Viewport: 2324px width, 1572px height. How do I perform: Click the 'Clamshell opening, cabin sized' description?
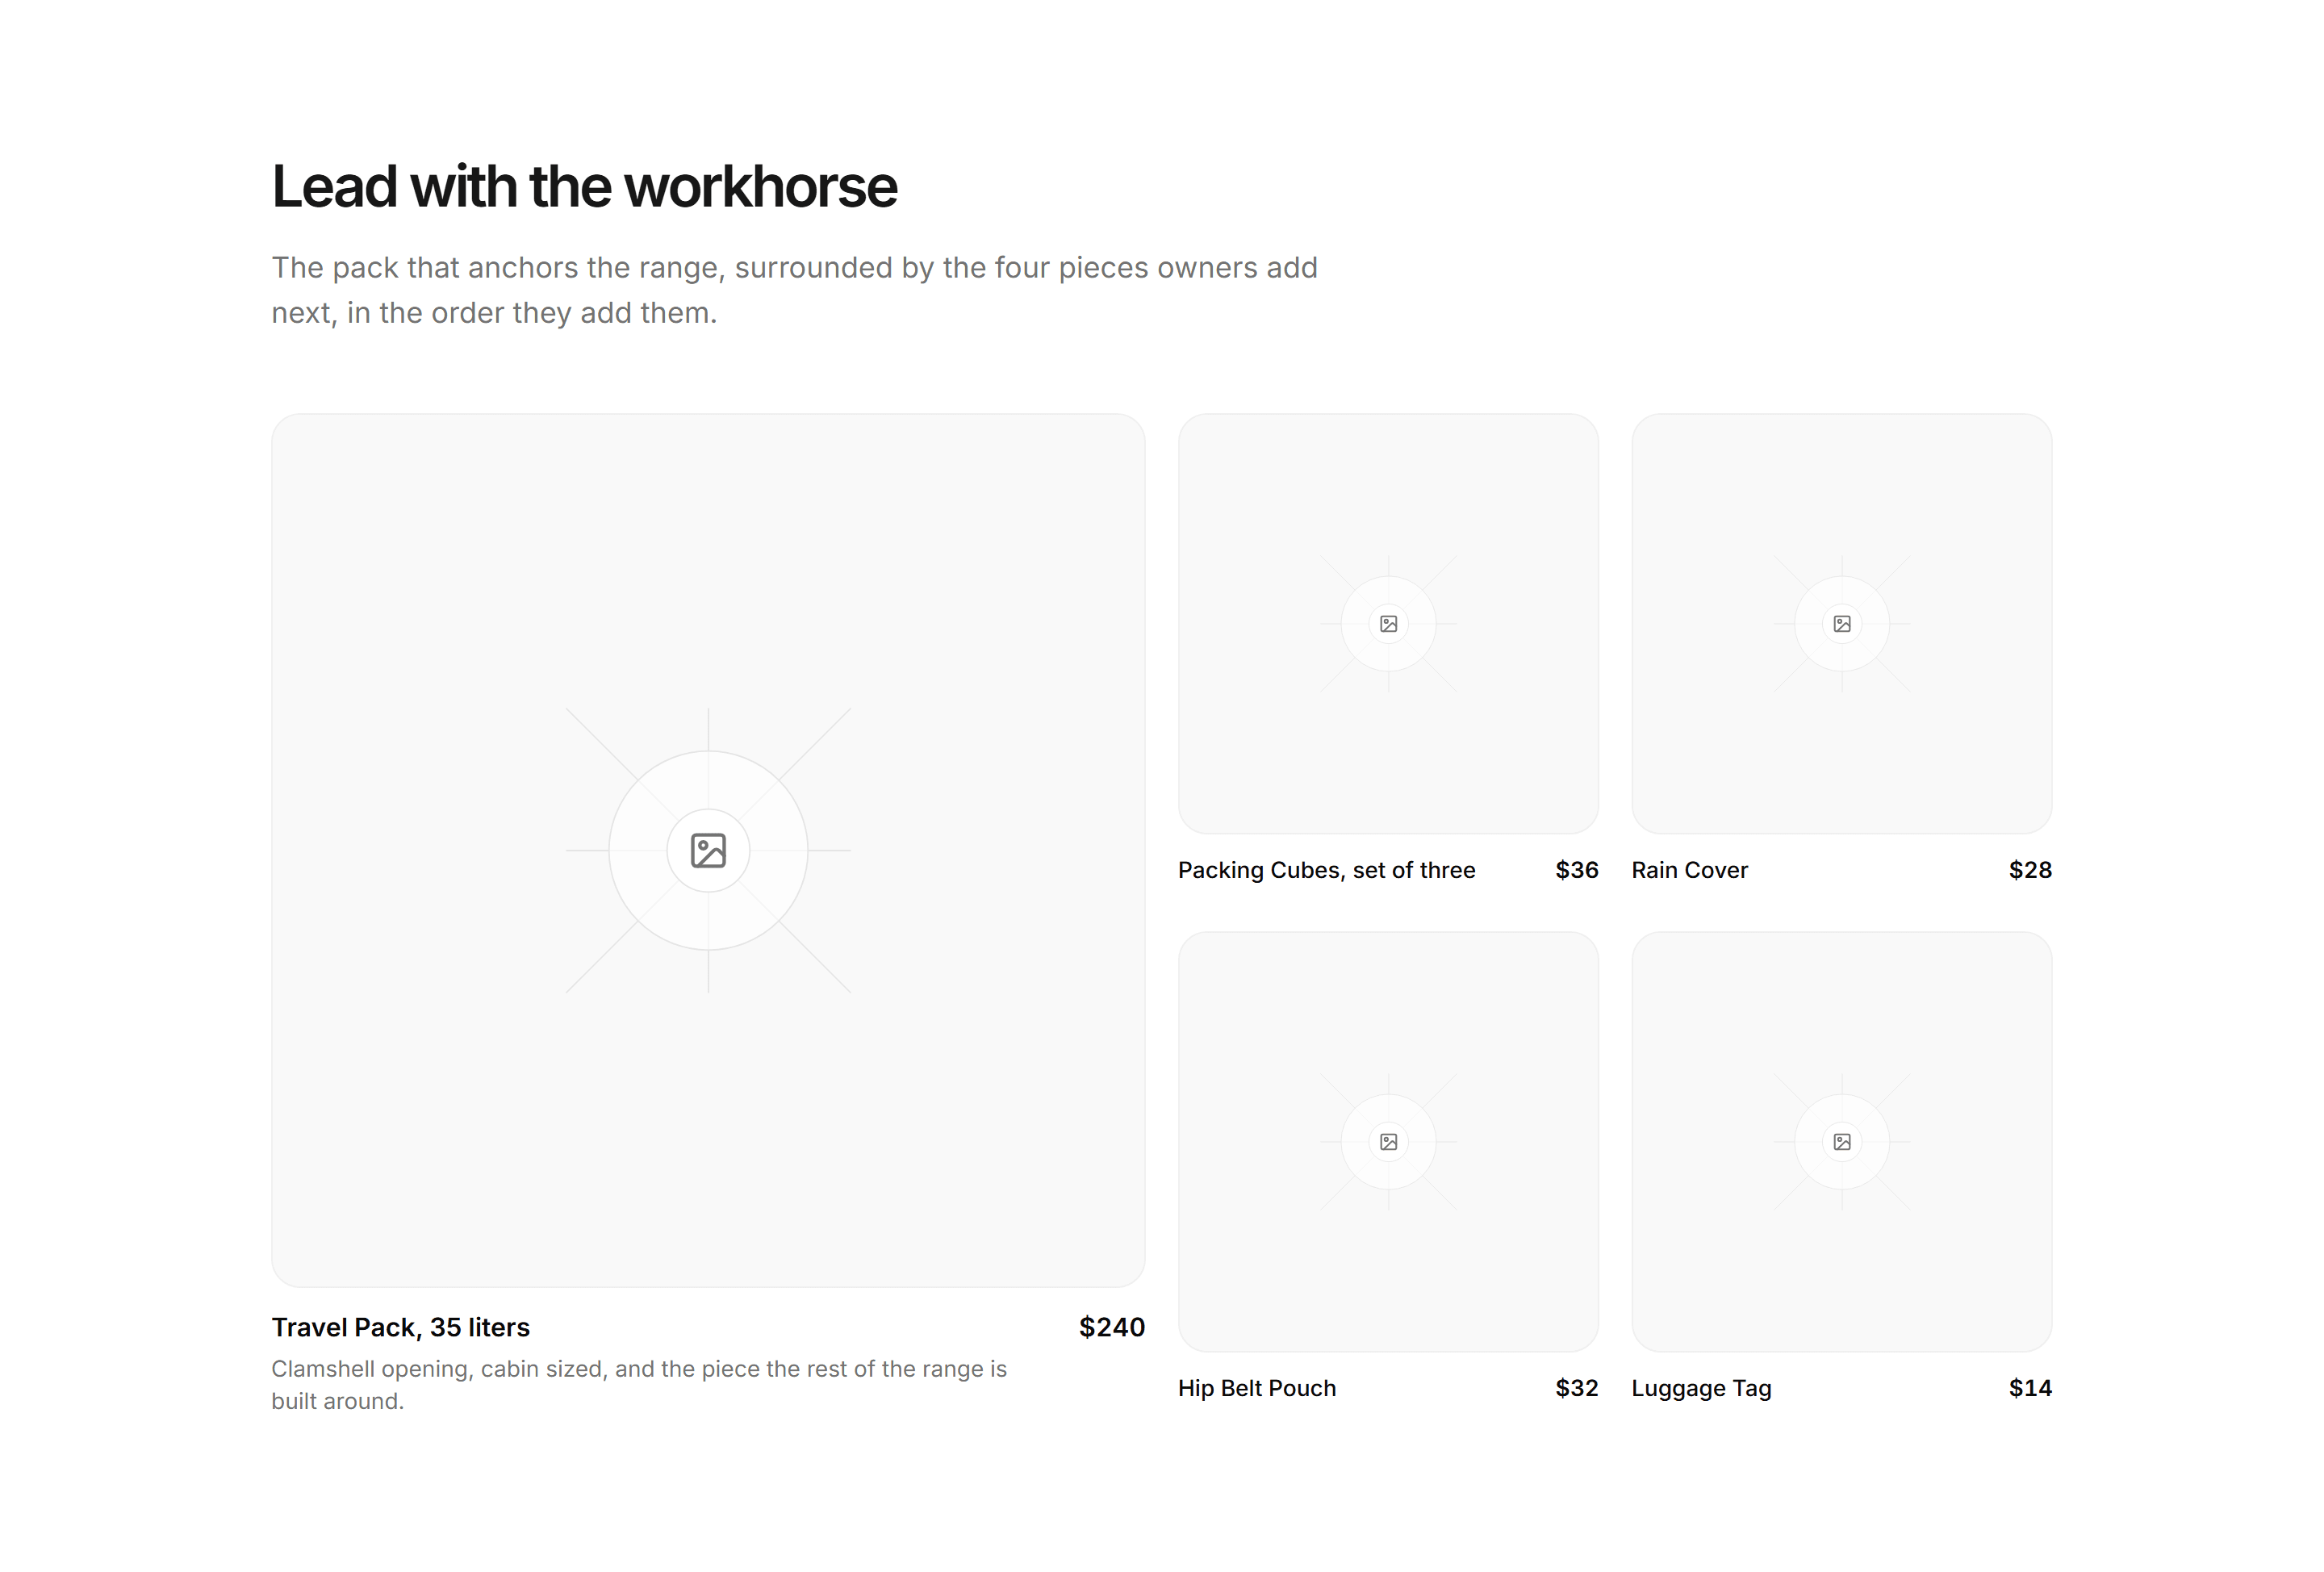point(638,1385)
